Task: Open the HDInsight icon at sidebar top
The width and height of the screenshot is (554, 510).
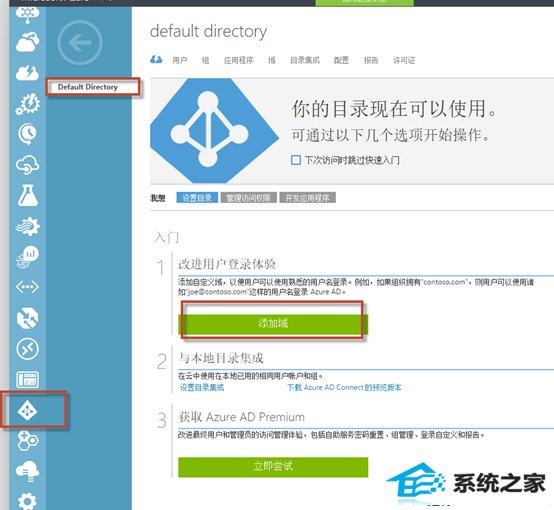Action: [28, 14]
